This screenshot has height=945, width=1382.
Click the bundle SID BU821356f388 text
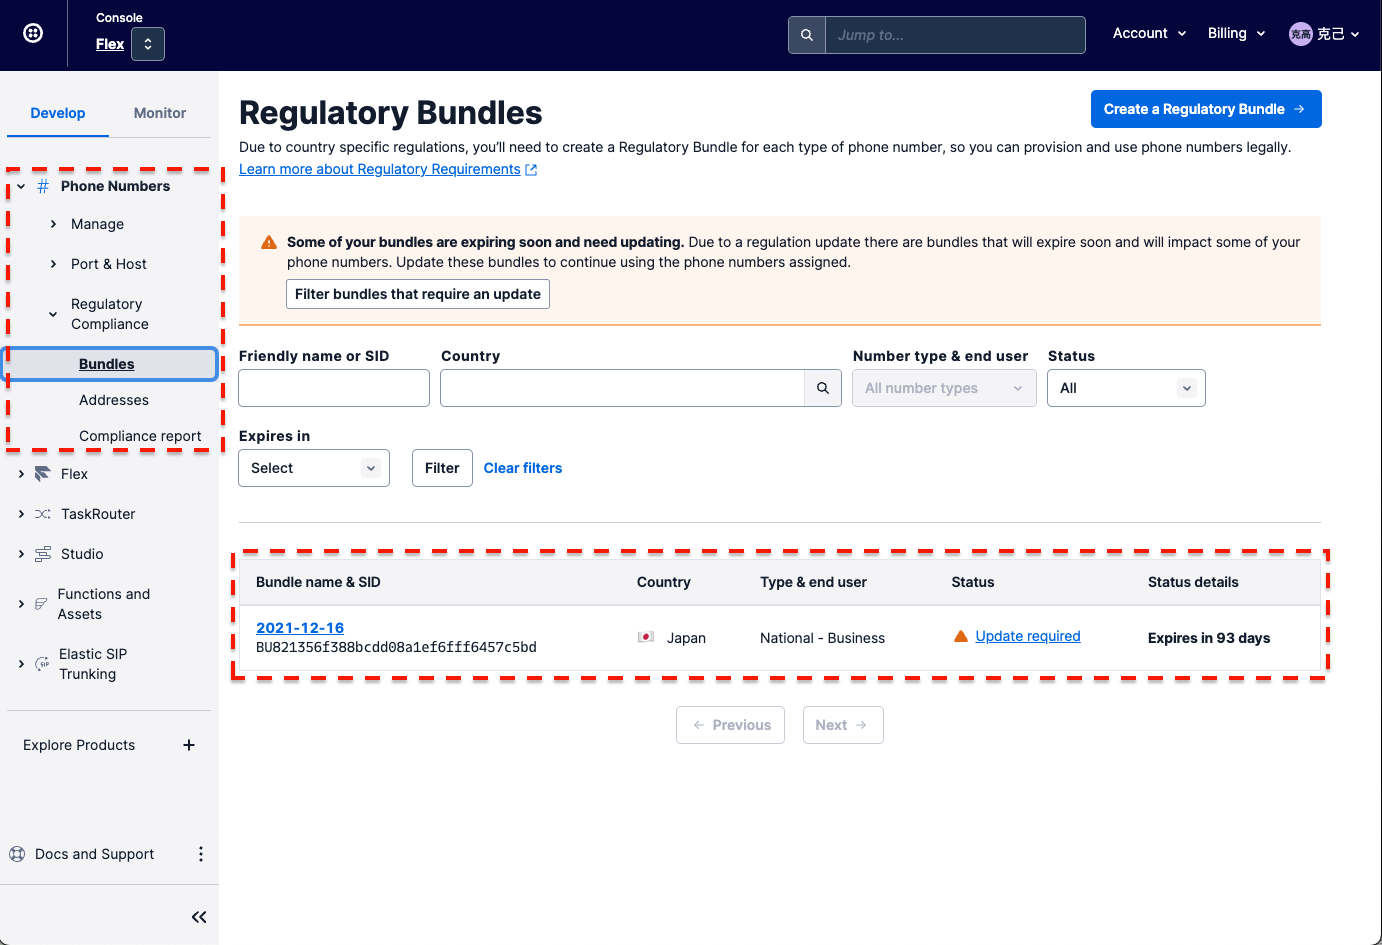[x=396, y=647]
